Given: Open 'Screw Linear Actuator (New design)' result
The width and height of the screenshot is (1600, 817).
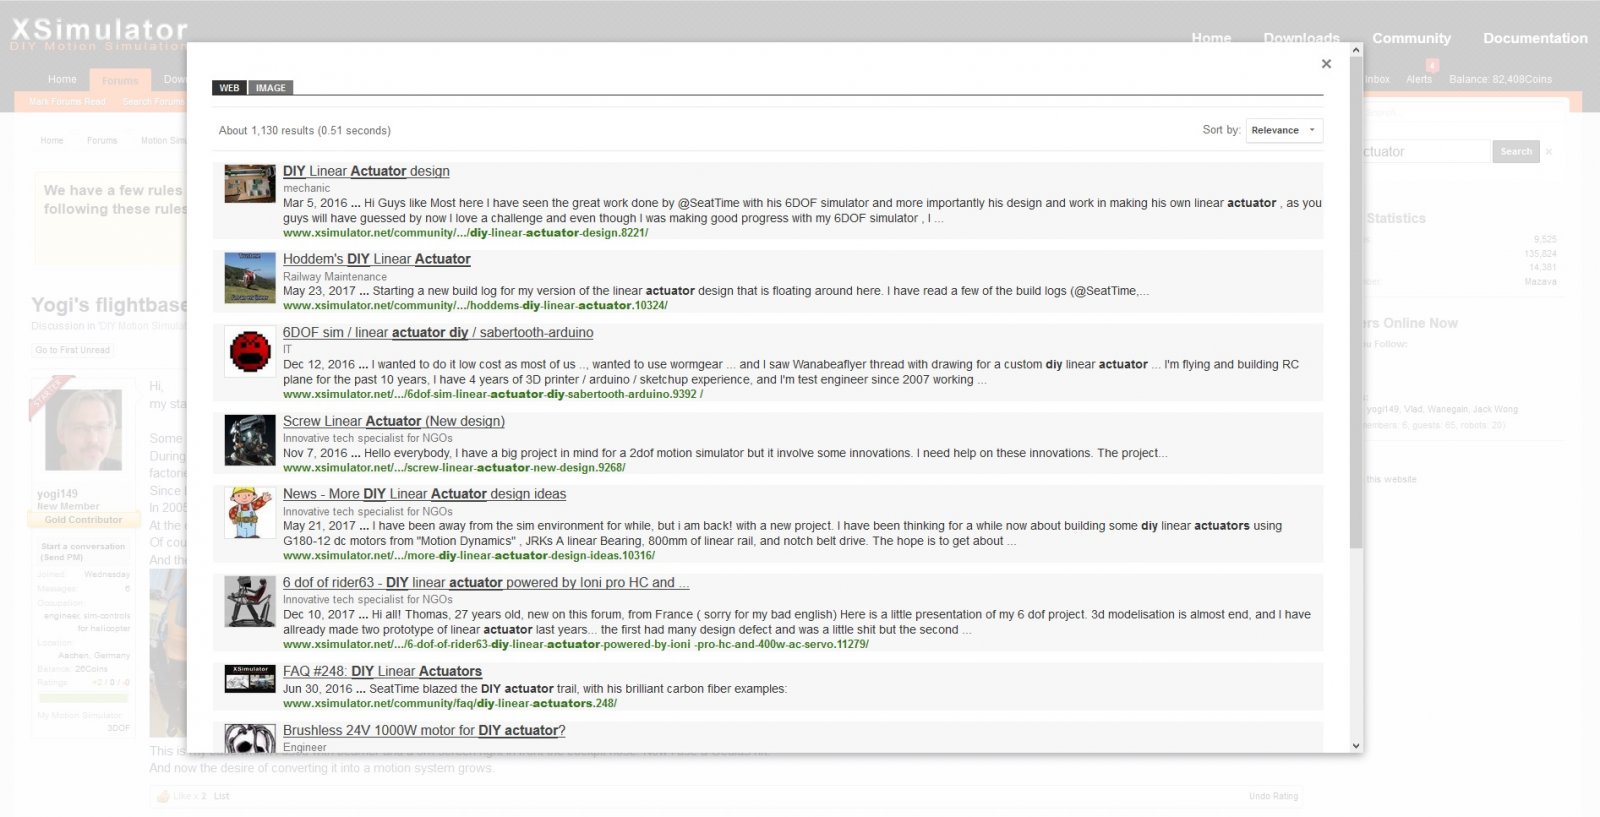Looking at the screenshot, I should pyautogui.click(x=394, y=422).
